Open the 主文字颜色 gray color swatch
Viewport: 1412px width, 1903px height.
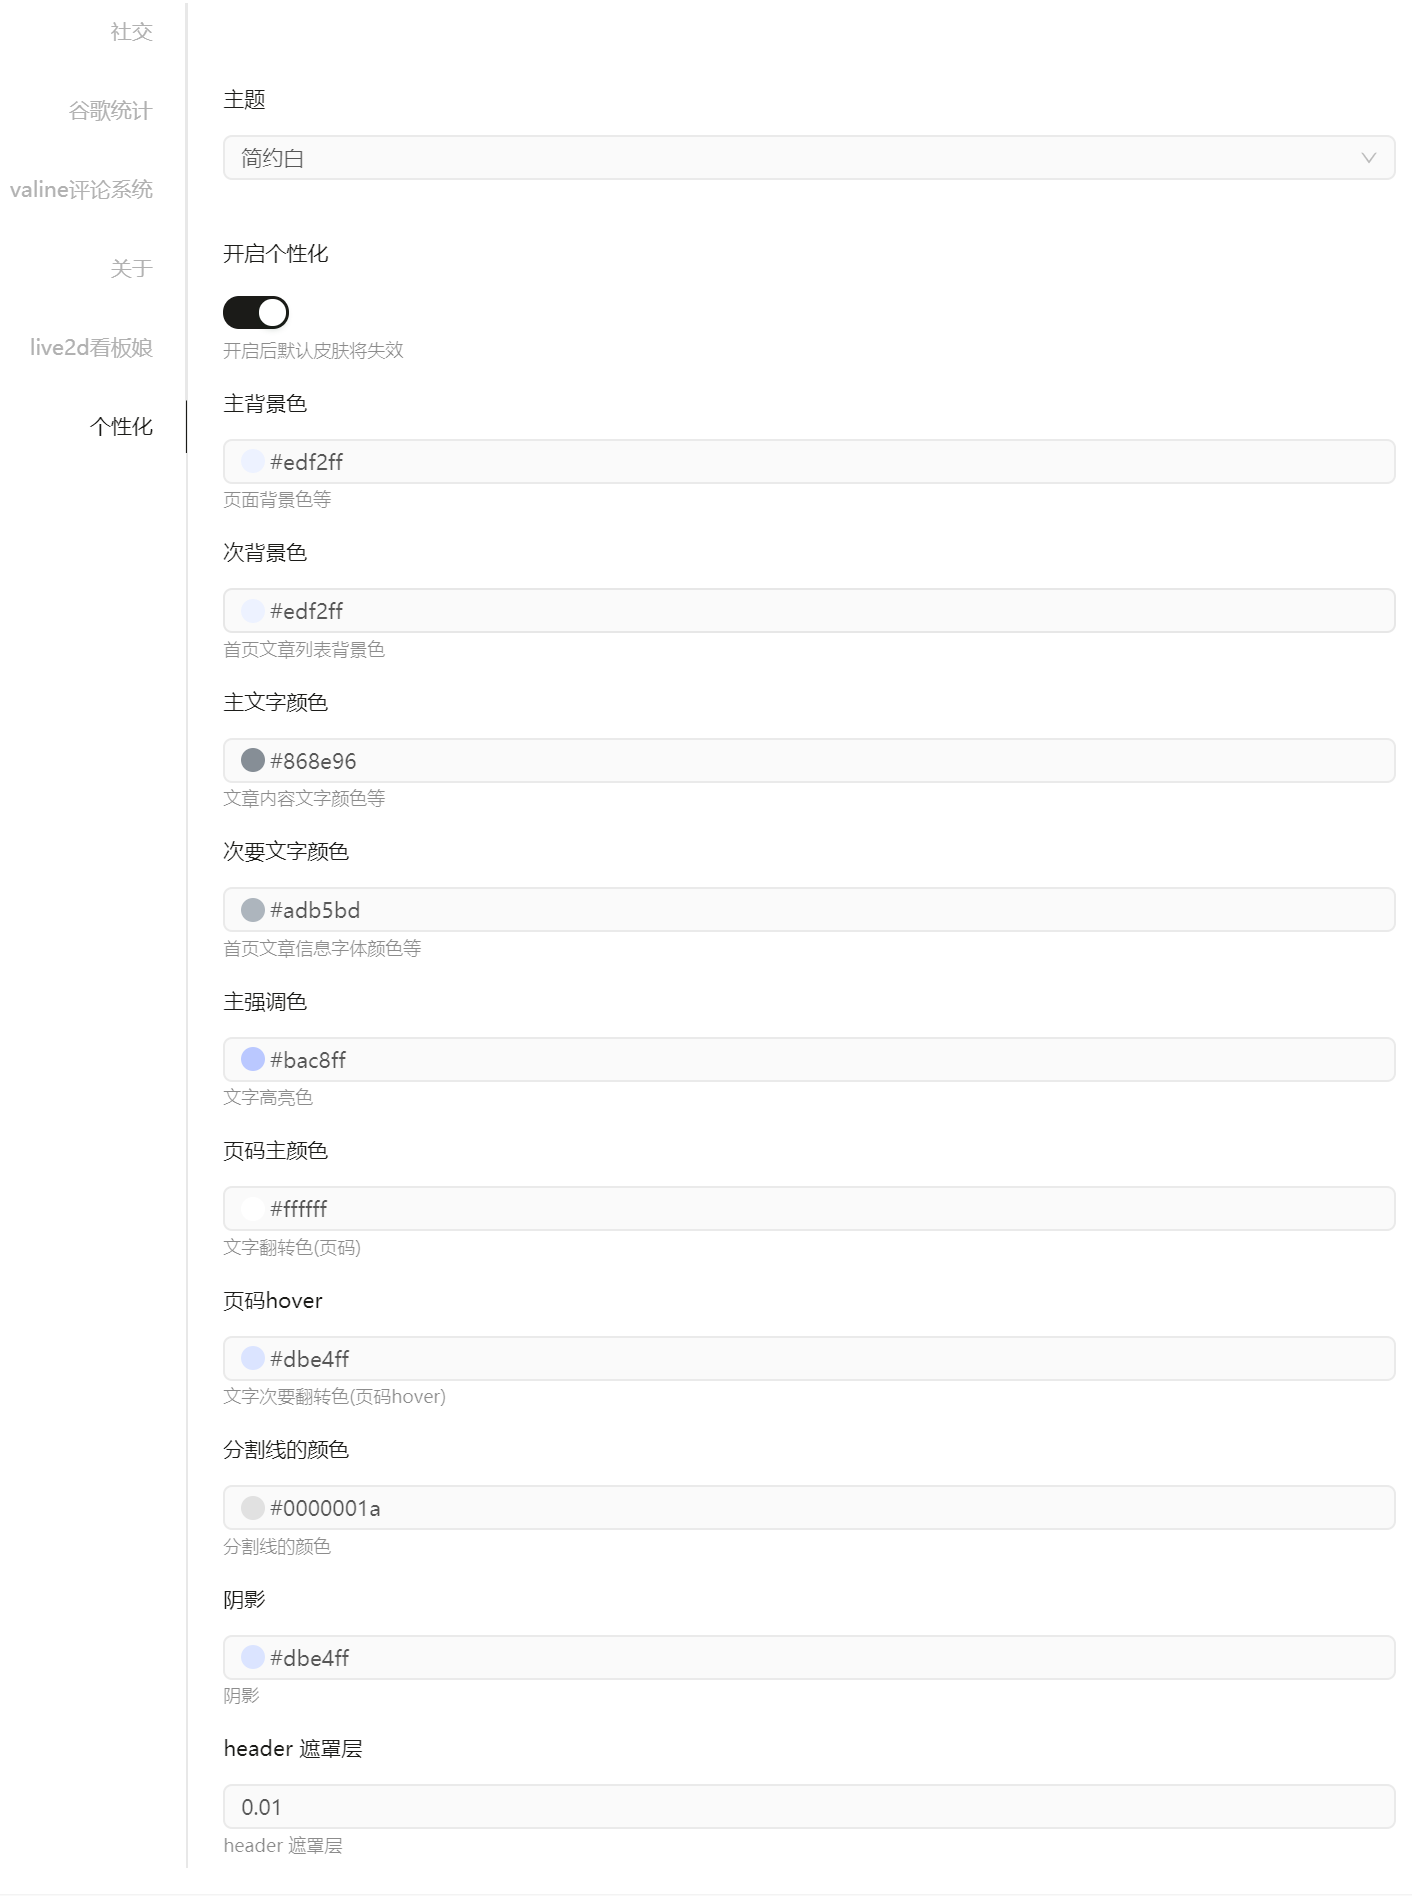coord(253,760)
